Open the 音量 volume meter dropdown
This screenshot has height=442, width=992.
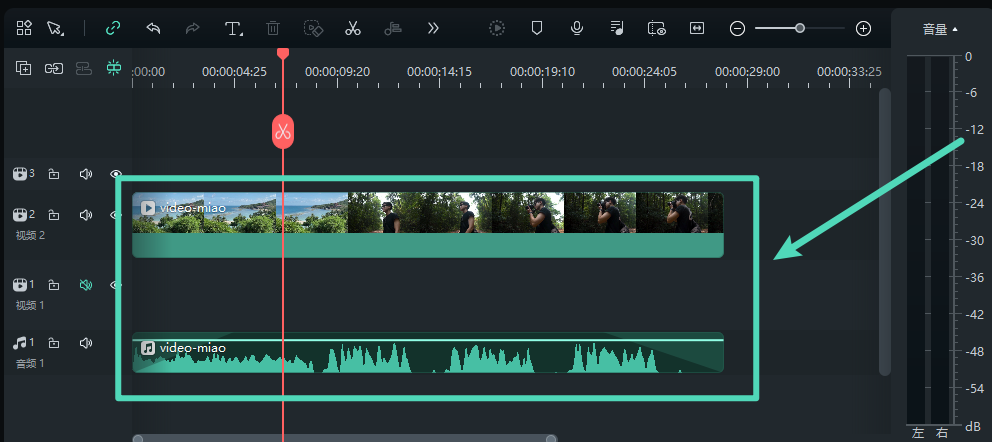pyautogui.click(x=939, y=30)
